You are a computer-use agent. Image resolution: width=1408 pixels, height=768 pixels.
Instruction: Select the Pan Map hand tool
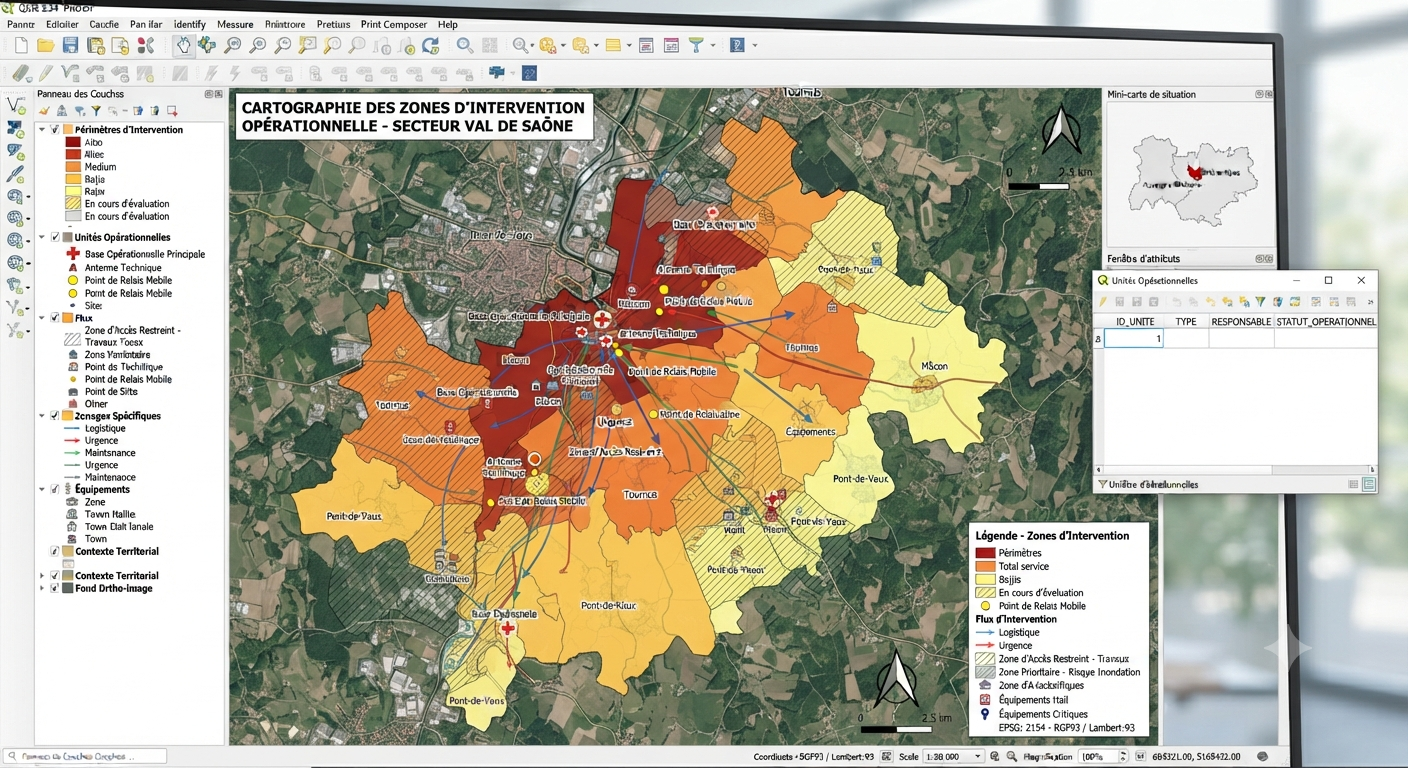(x=183, y=45)
